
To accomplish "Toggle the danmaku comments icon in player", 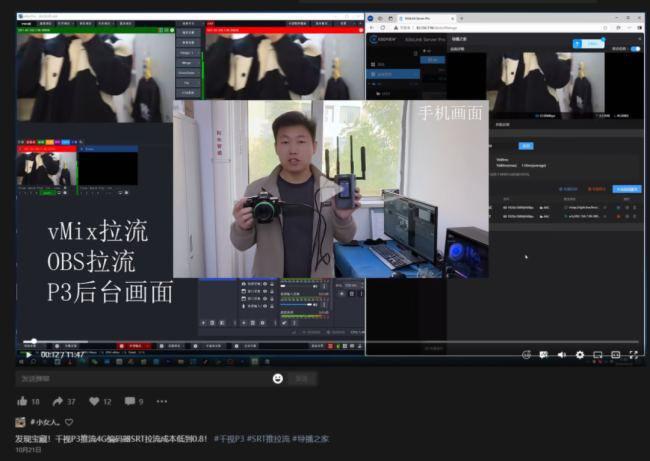I will [544, 355].
